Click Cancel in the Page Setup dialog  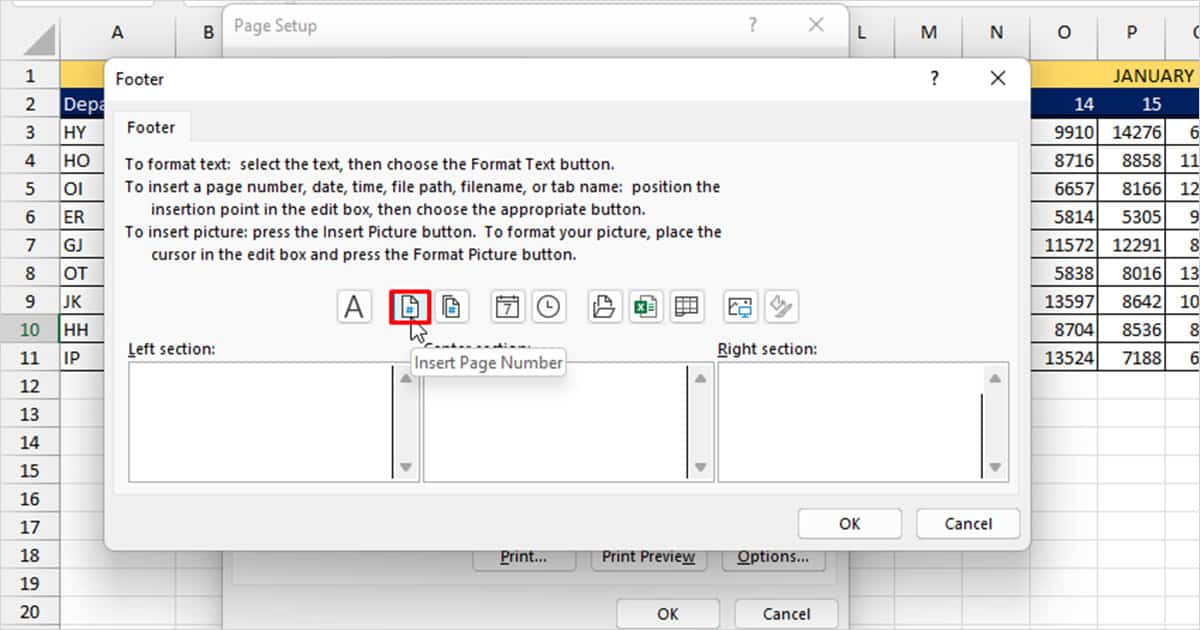coord(787,613)
